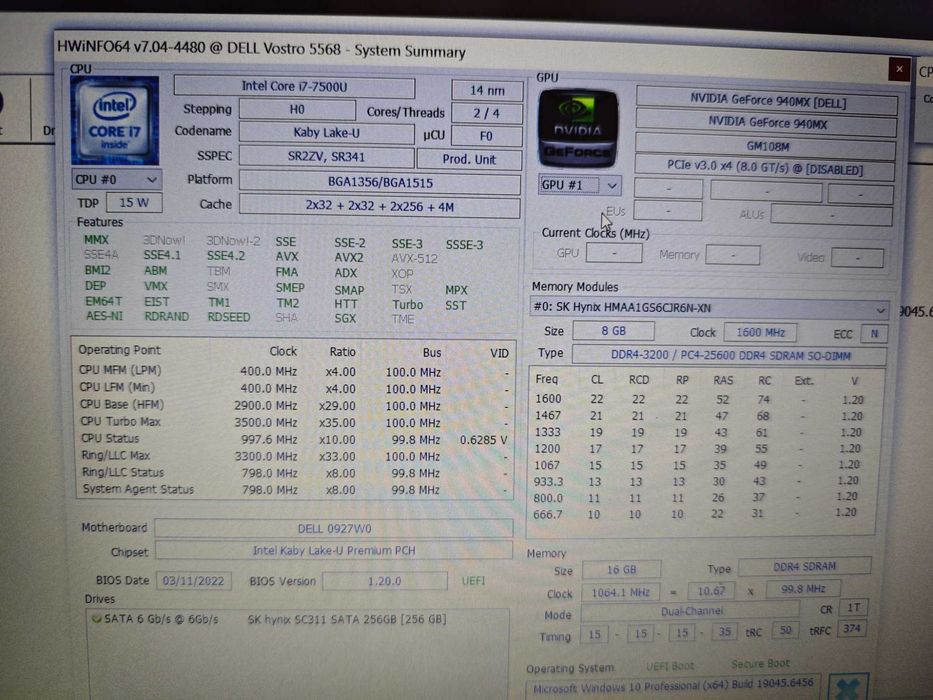Click the NVIDIA GeForce logo
Image resolution: width=933 pixels, height=700 pixels.
tap(578, 127)
